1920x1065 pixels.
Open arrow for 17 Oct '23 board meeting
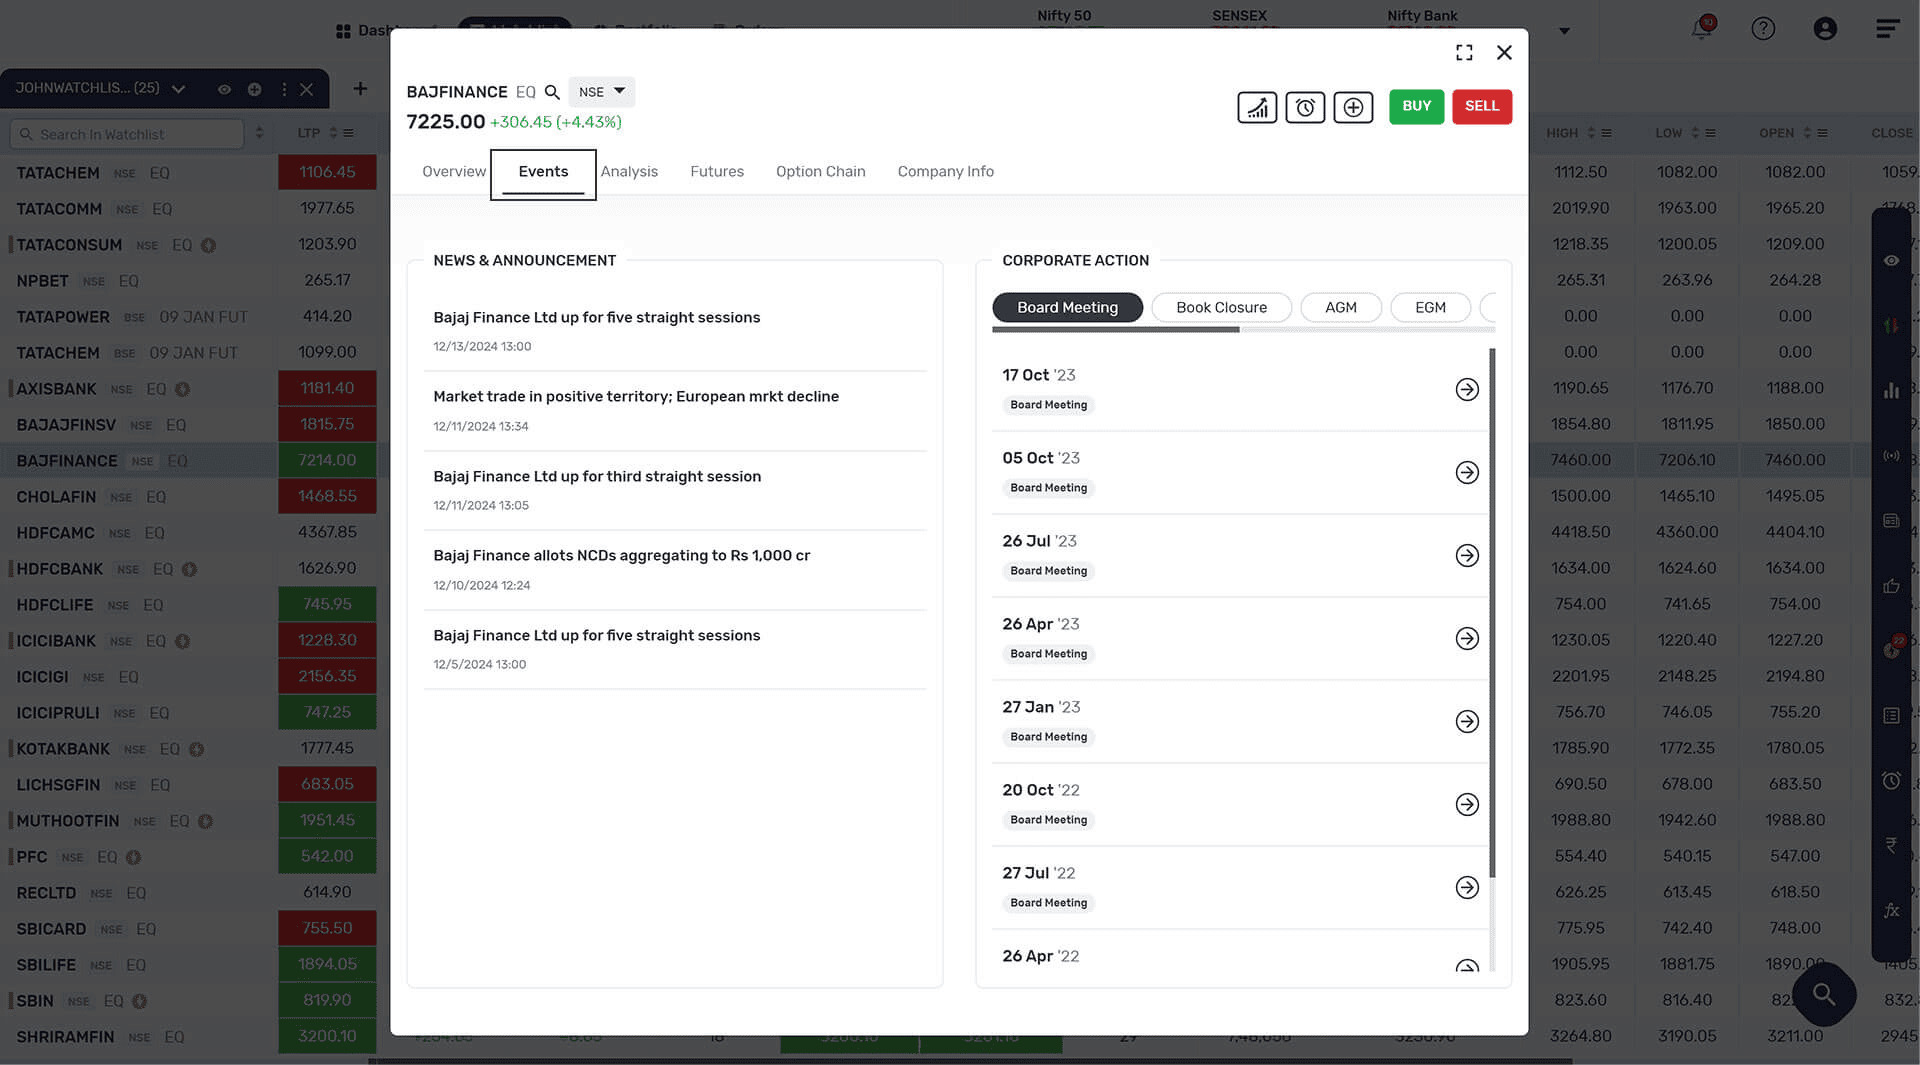tap(1467, 389)
